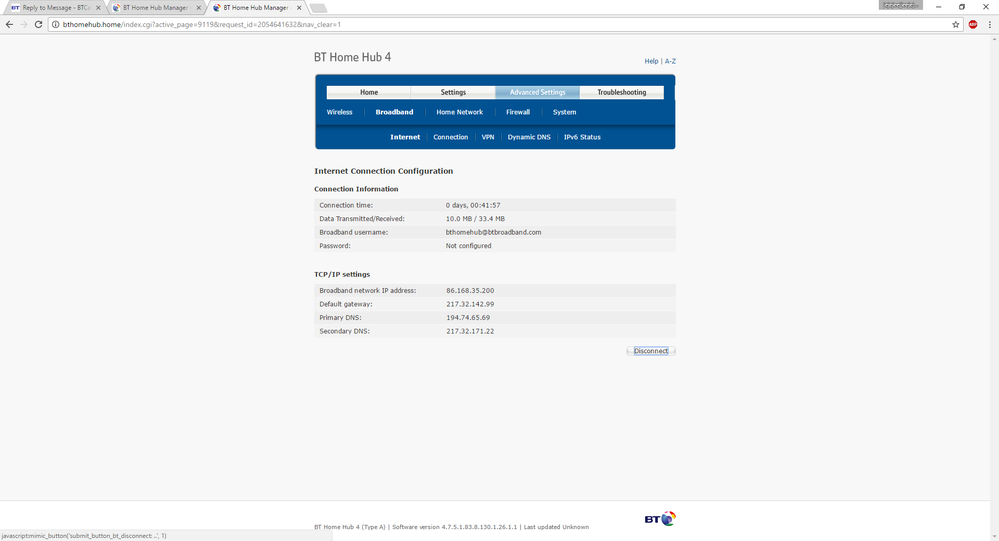This screenshot has height=541, width=999.
Task: Restore down the browser window
Action: (x=962, y=7)
